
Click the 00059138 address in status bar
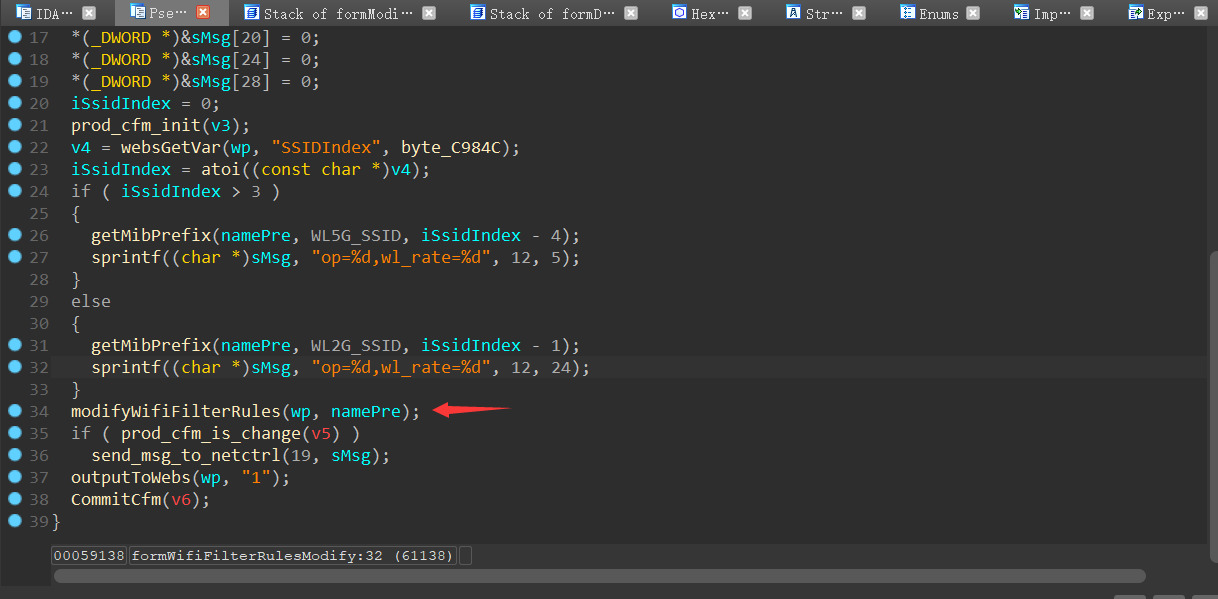89,555
